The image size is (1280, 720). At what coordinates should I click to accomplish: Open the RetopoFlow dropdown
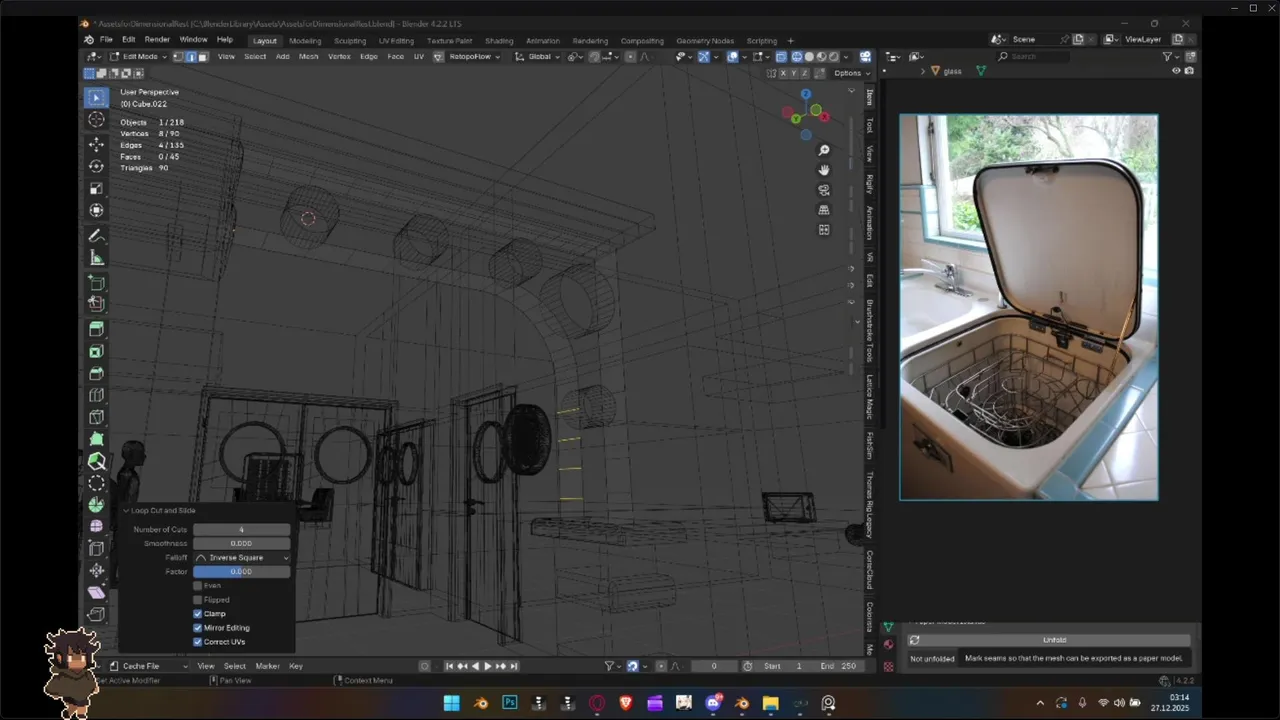click(474, 57)
